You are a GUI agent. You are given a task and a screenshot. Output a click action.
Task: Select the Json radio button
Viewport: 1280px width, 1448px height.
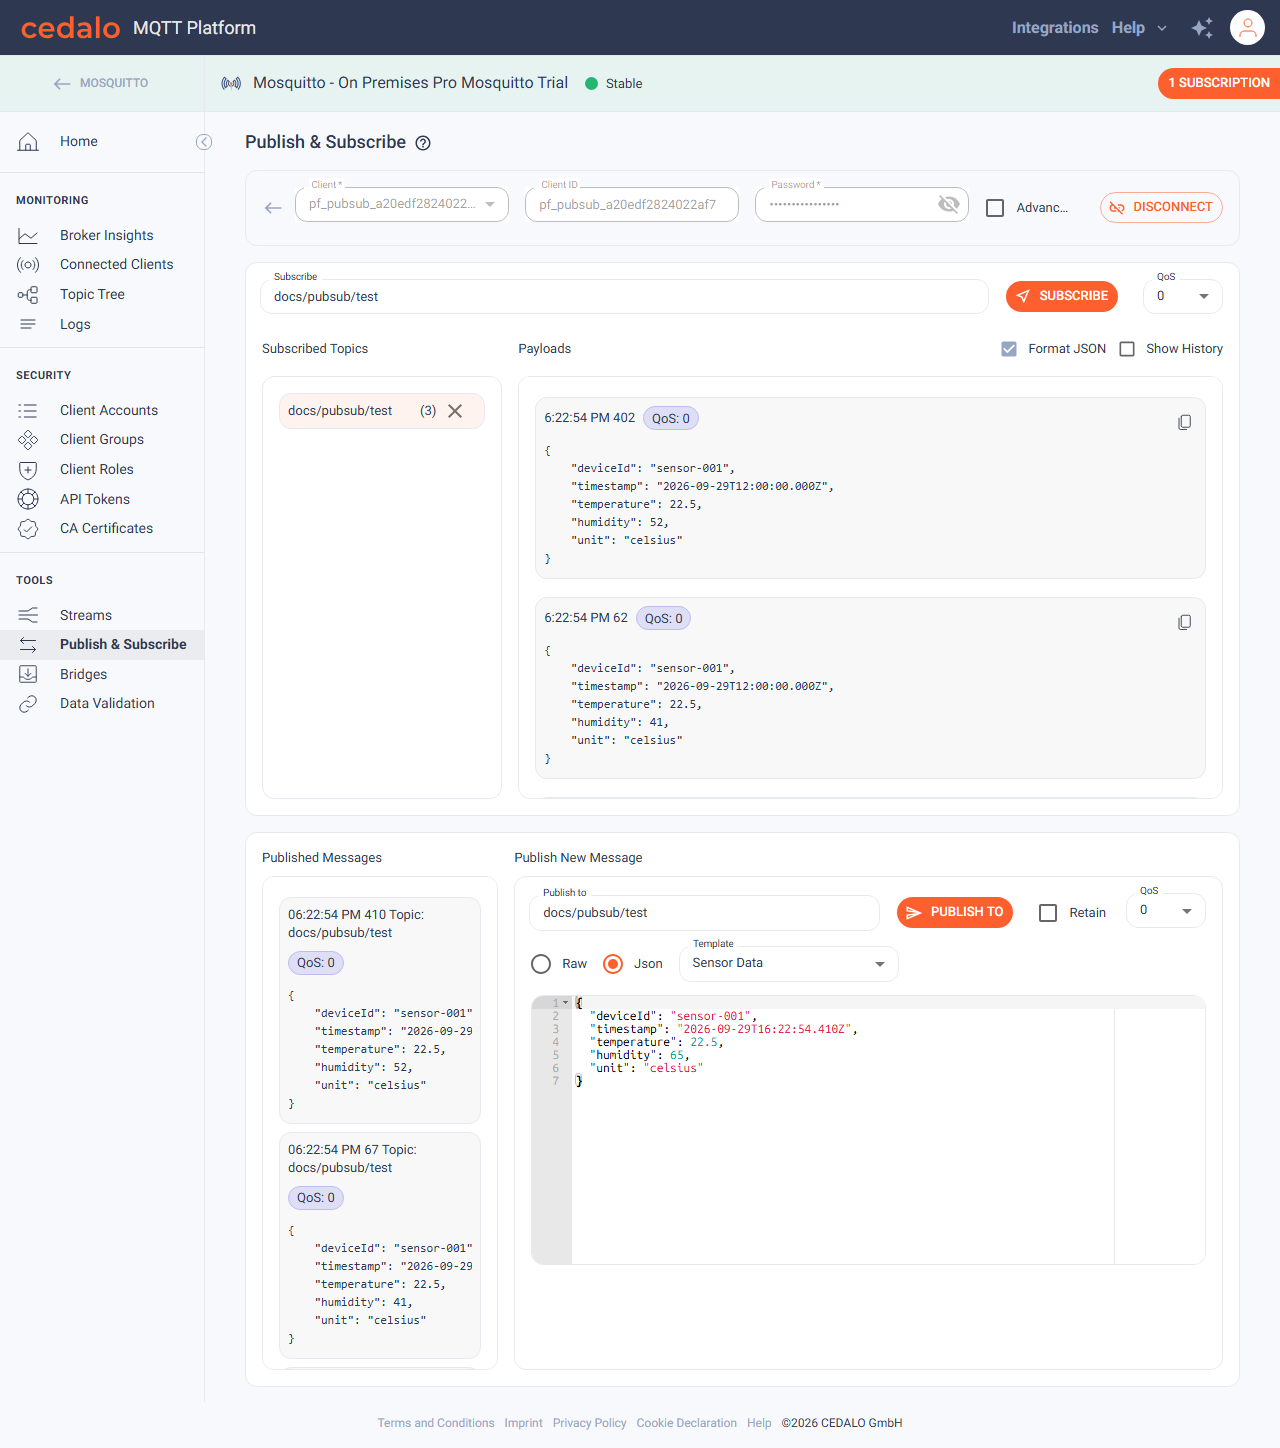pos(613,964)
